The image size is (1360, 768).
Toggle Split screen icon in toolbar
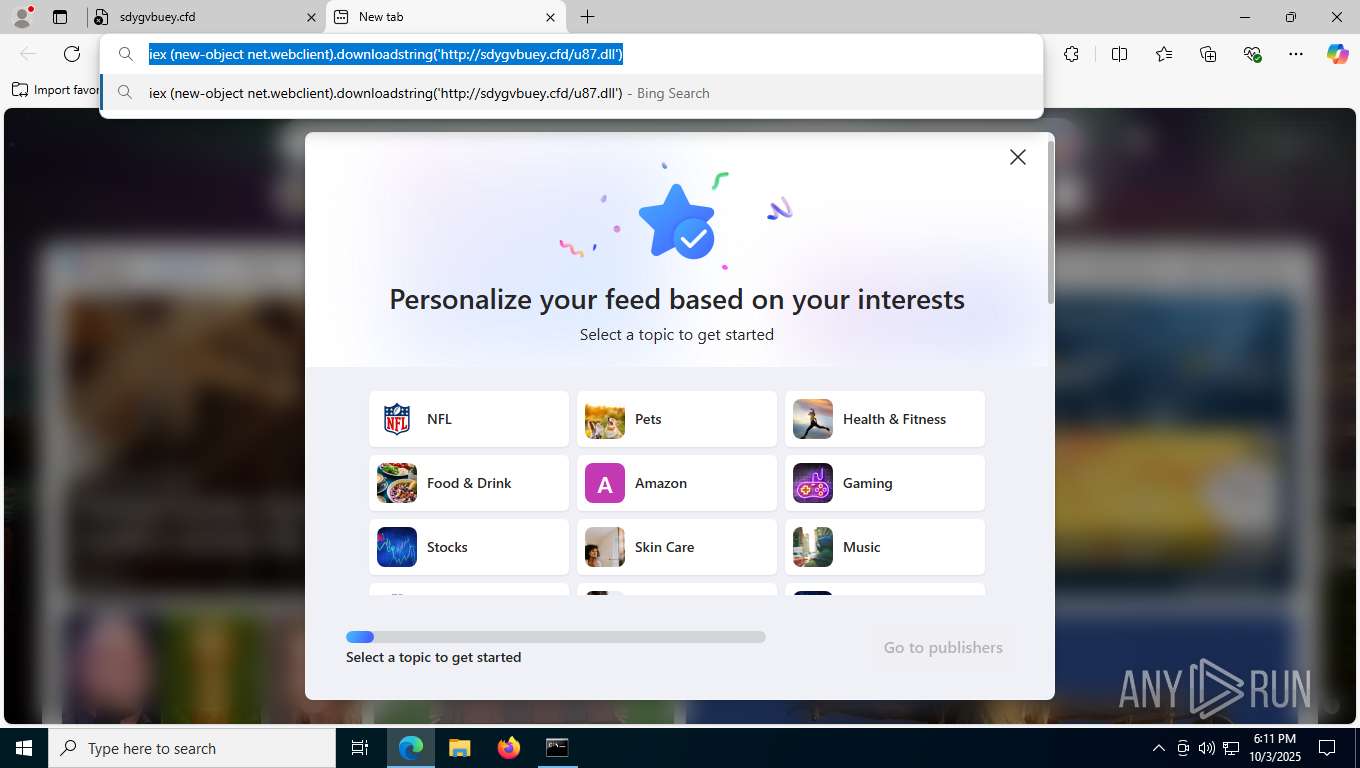click(1120, 54)
